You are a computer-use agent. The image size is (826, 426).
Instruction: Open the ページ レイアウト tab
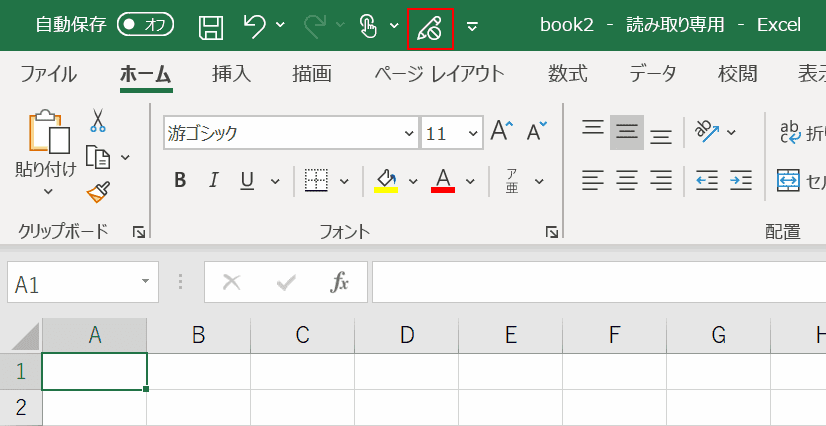click(439, 74)
